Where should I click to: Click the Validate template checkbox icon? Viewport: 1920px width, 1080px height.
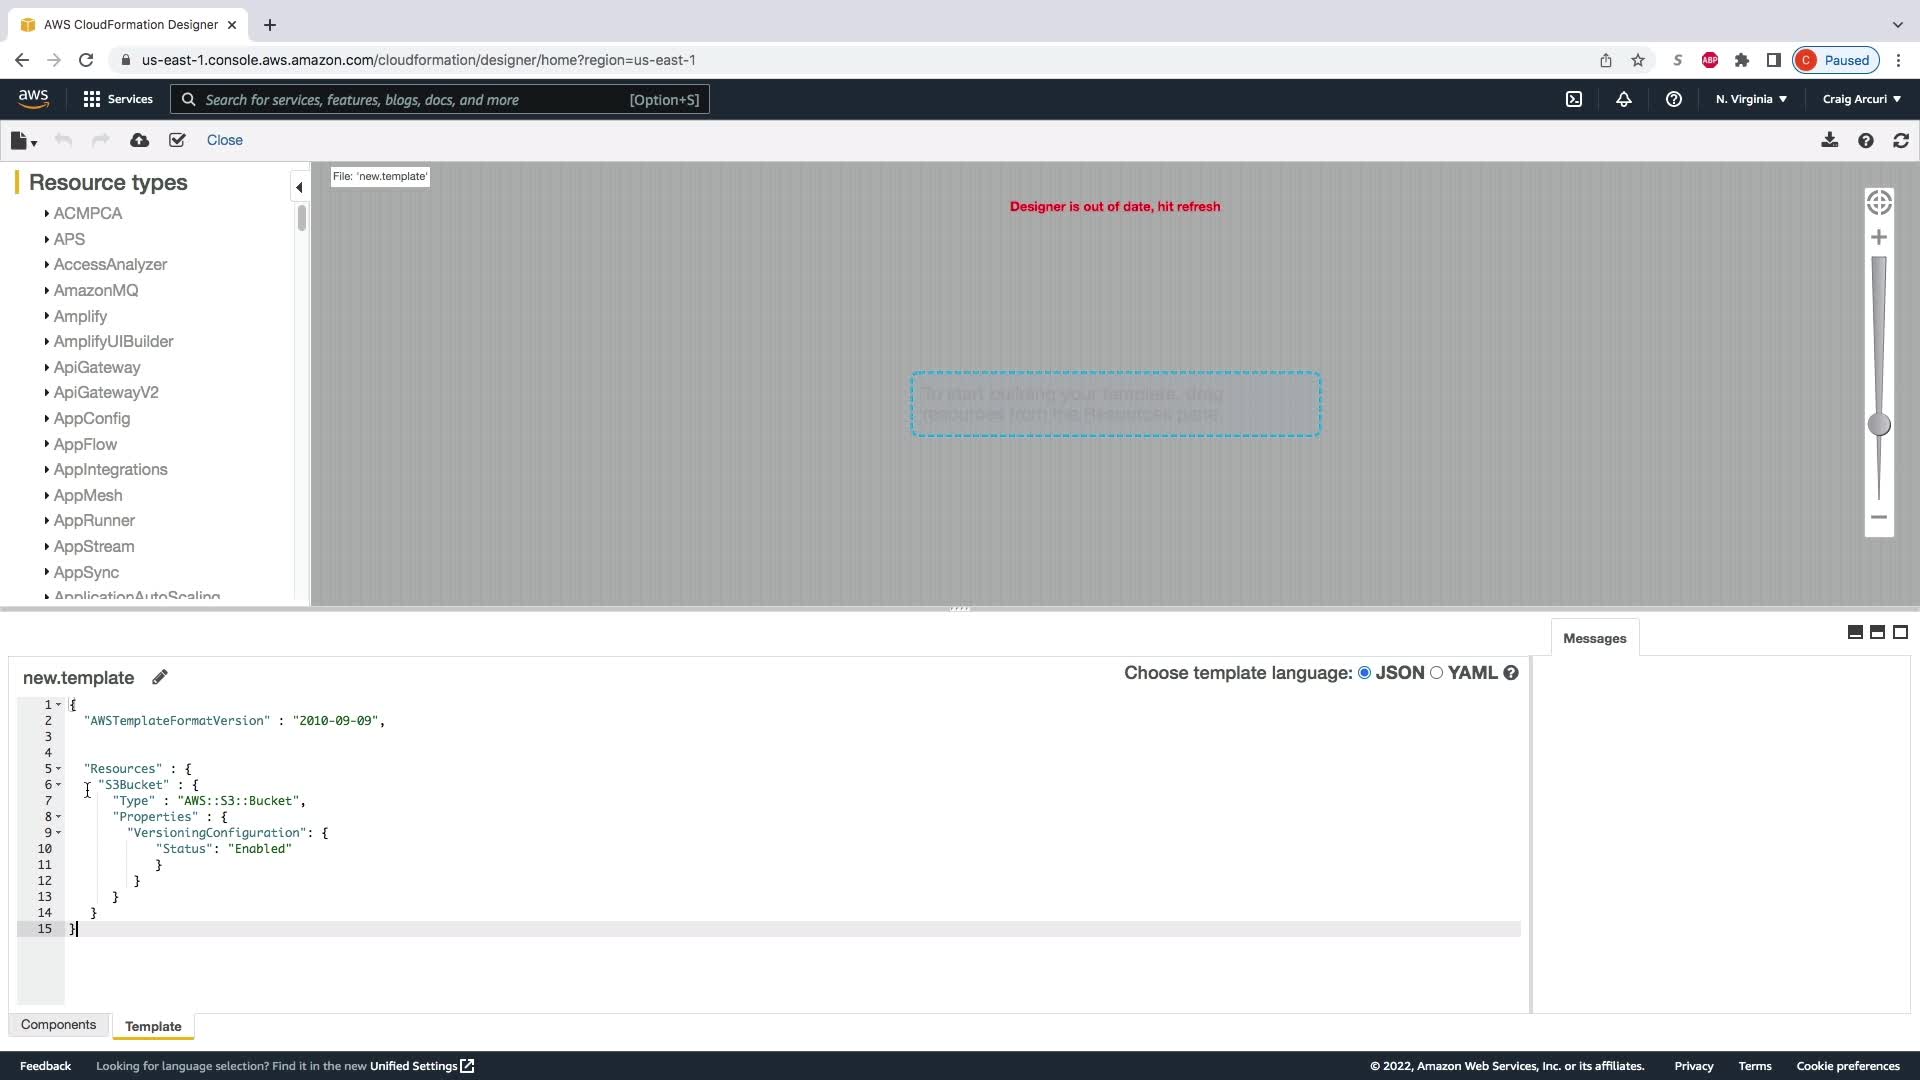click(177, 141)
